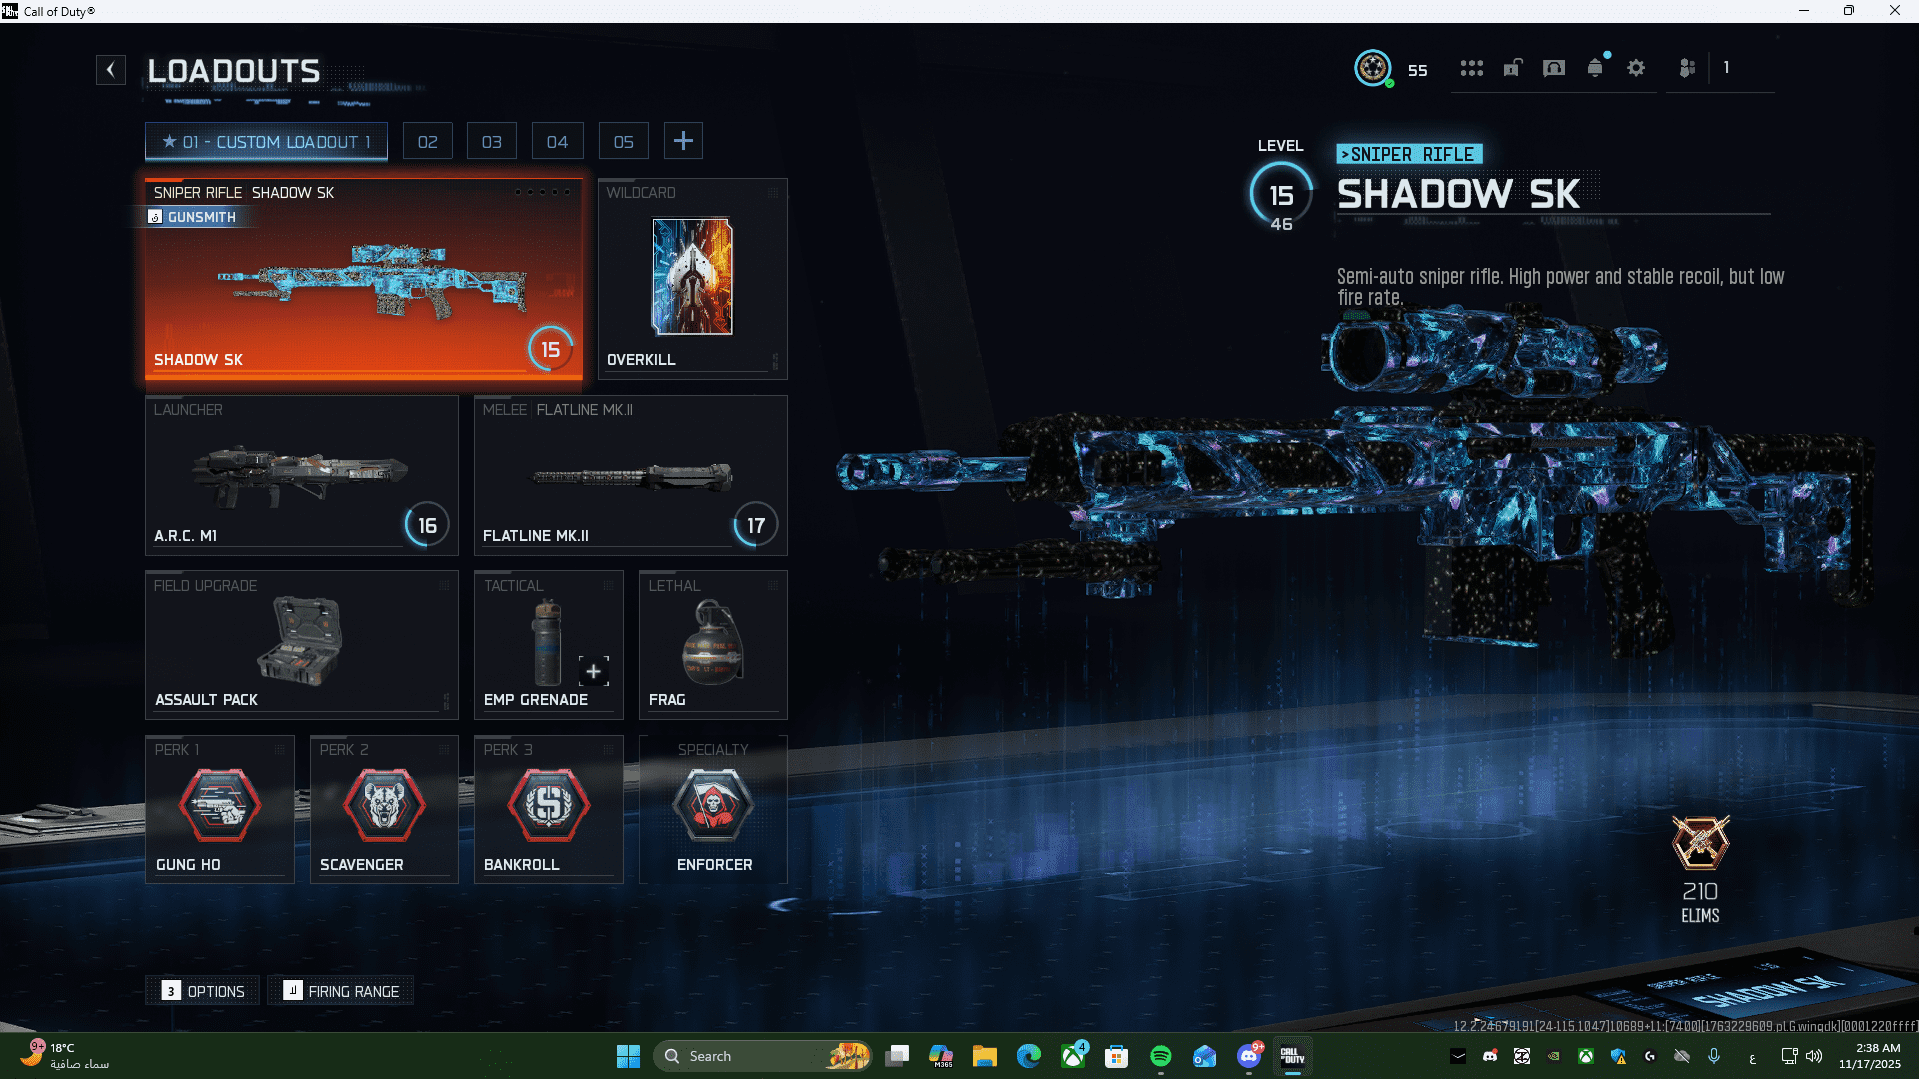This screenshot has width=1919, height=1079.
Task: Click the Options button
Action: (203, 991)
